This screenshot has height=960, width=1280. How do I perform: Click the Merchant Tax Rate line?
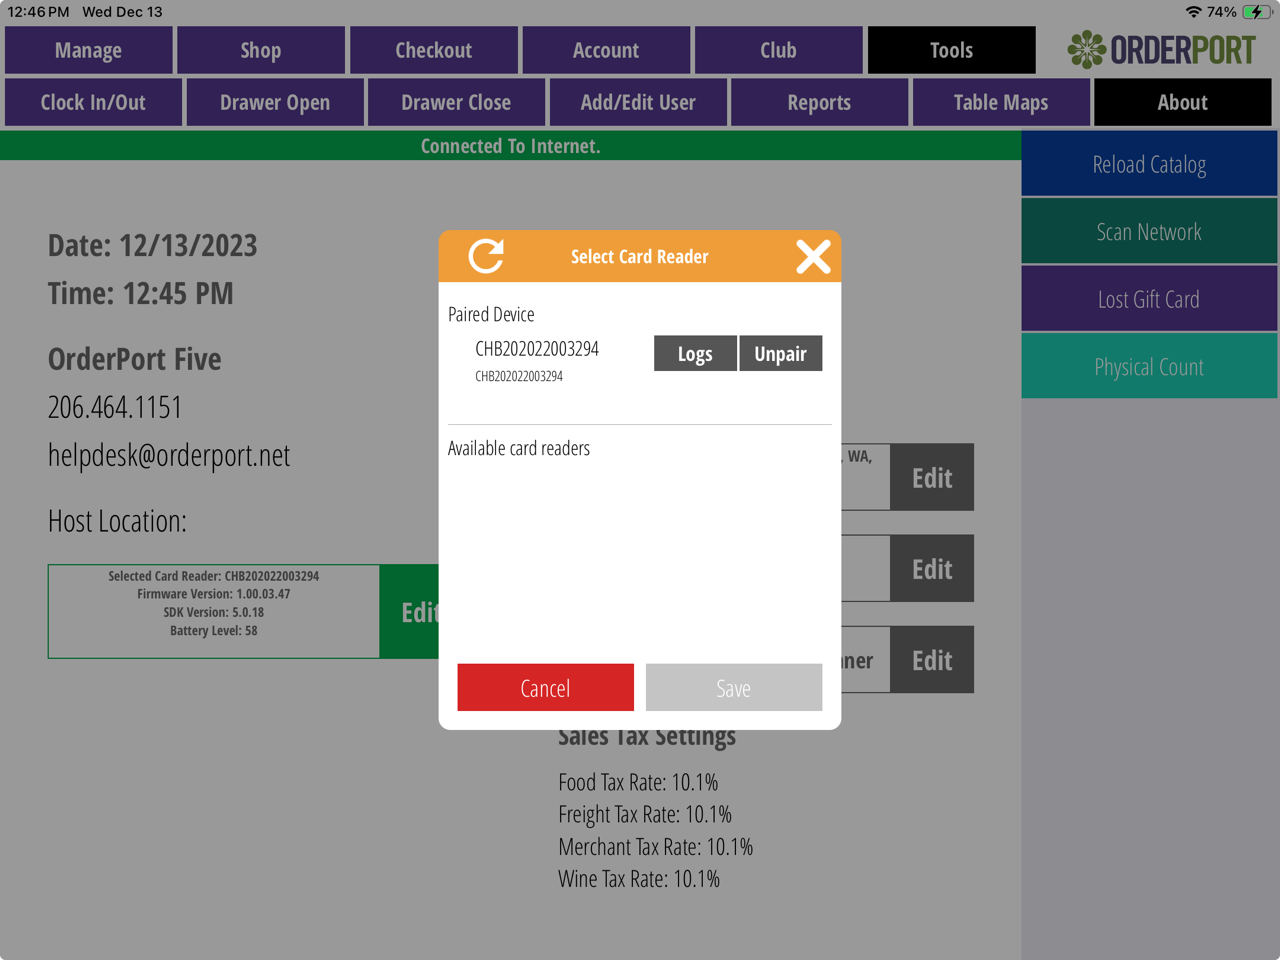click(x=656, y=847)
